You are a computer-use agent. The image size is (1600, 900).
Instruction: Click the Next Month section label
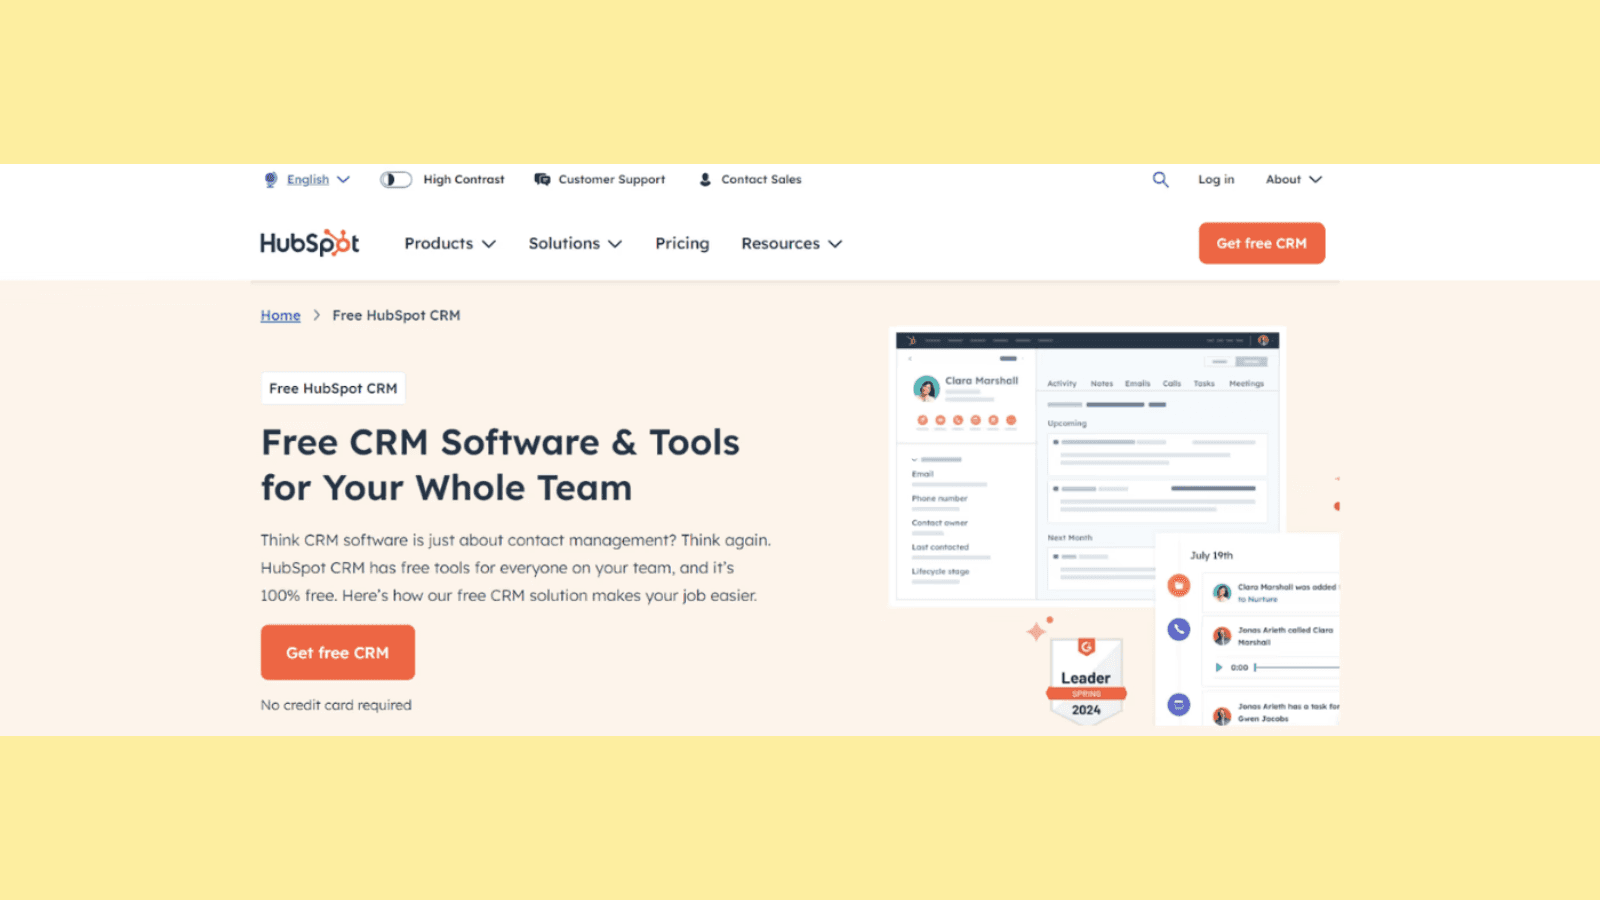1070,538
